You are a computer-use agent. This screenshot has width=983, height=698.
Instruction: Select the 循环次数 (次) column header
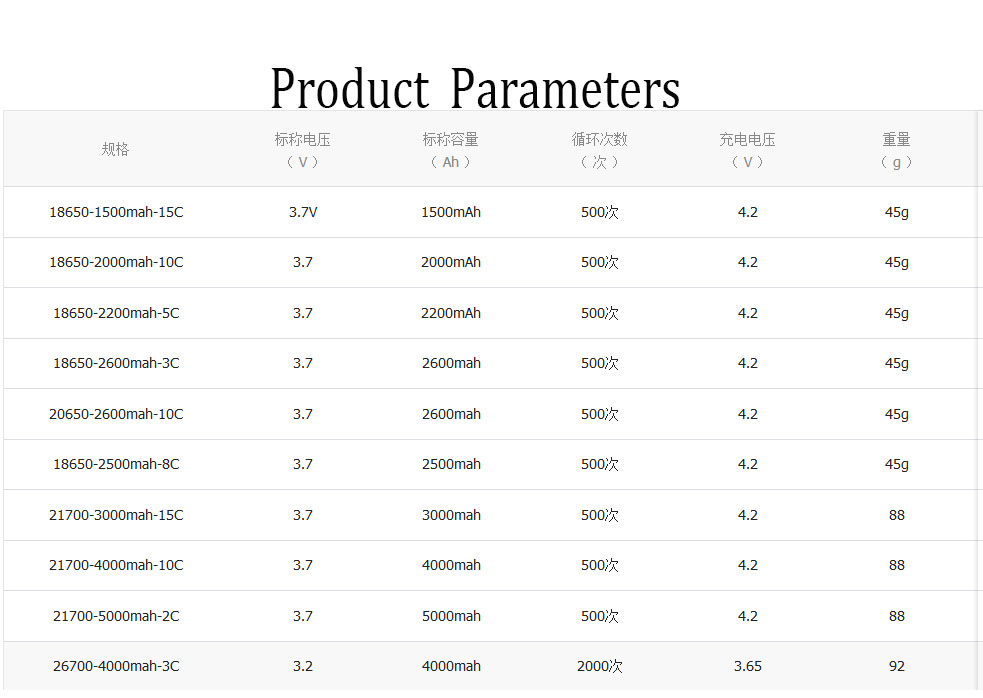point(599,151)
